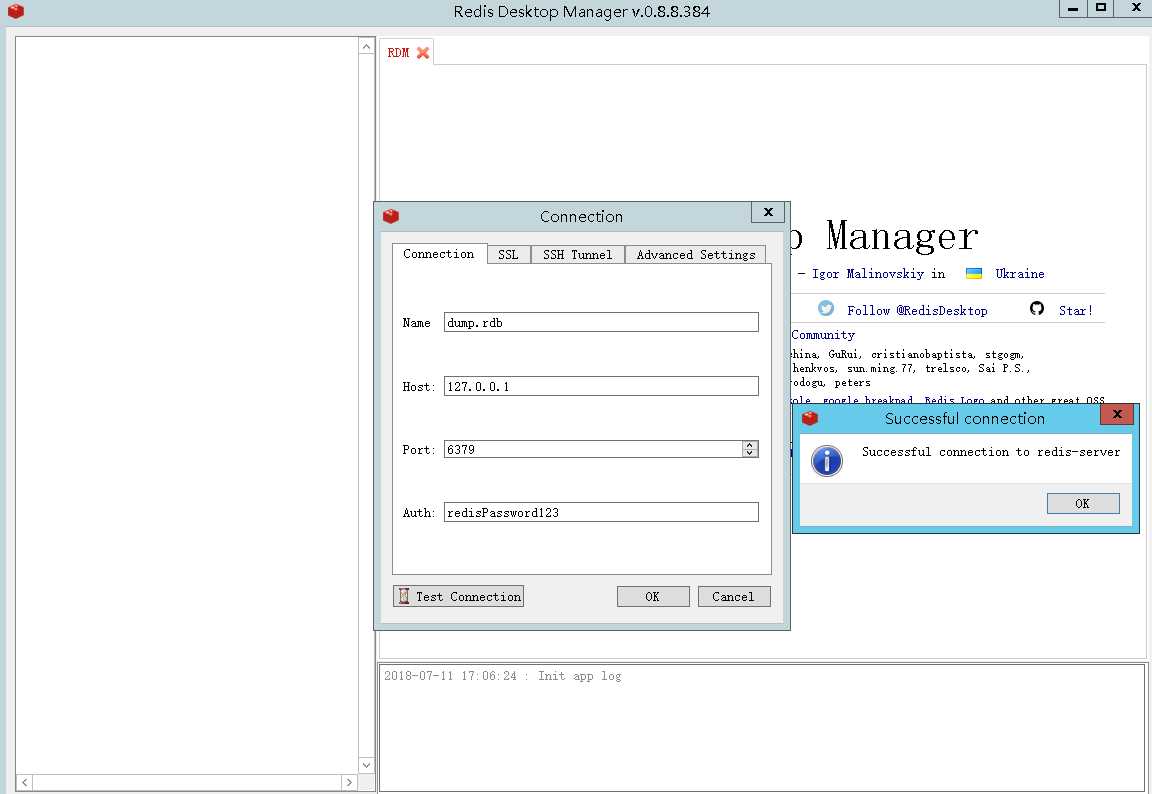Click the Host input field
This screenshot has height=794, width=1152.
pos(601,386)
